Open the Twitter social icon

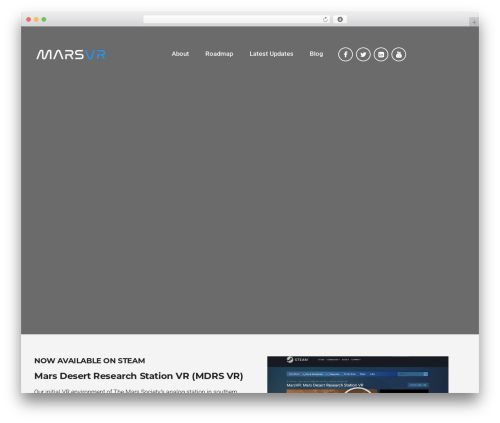(363, 54)
